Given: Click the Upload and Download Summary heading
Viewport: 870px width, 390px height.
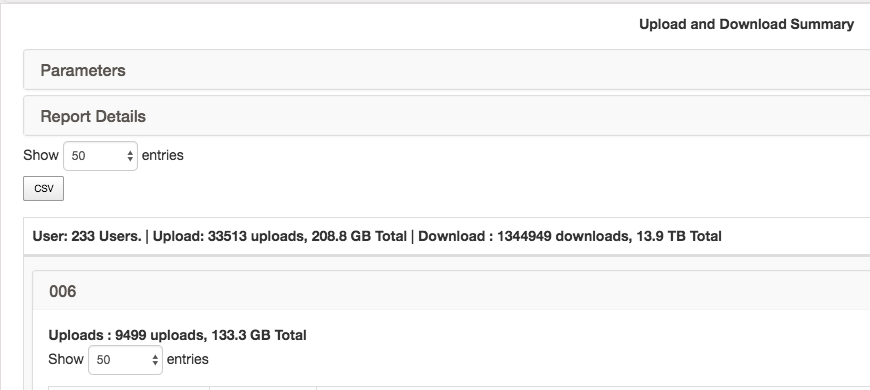Looking at the screenshot, I should tap(746, 24).
